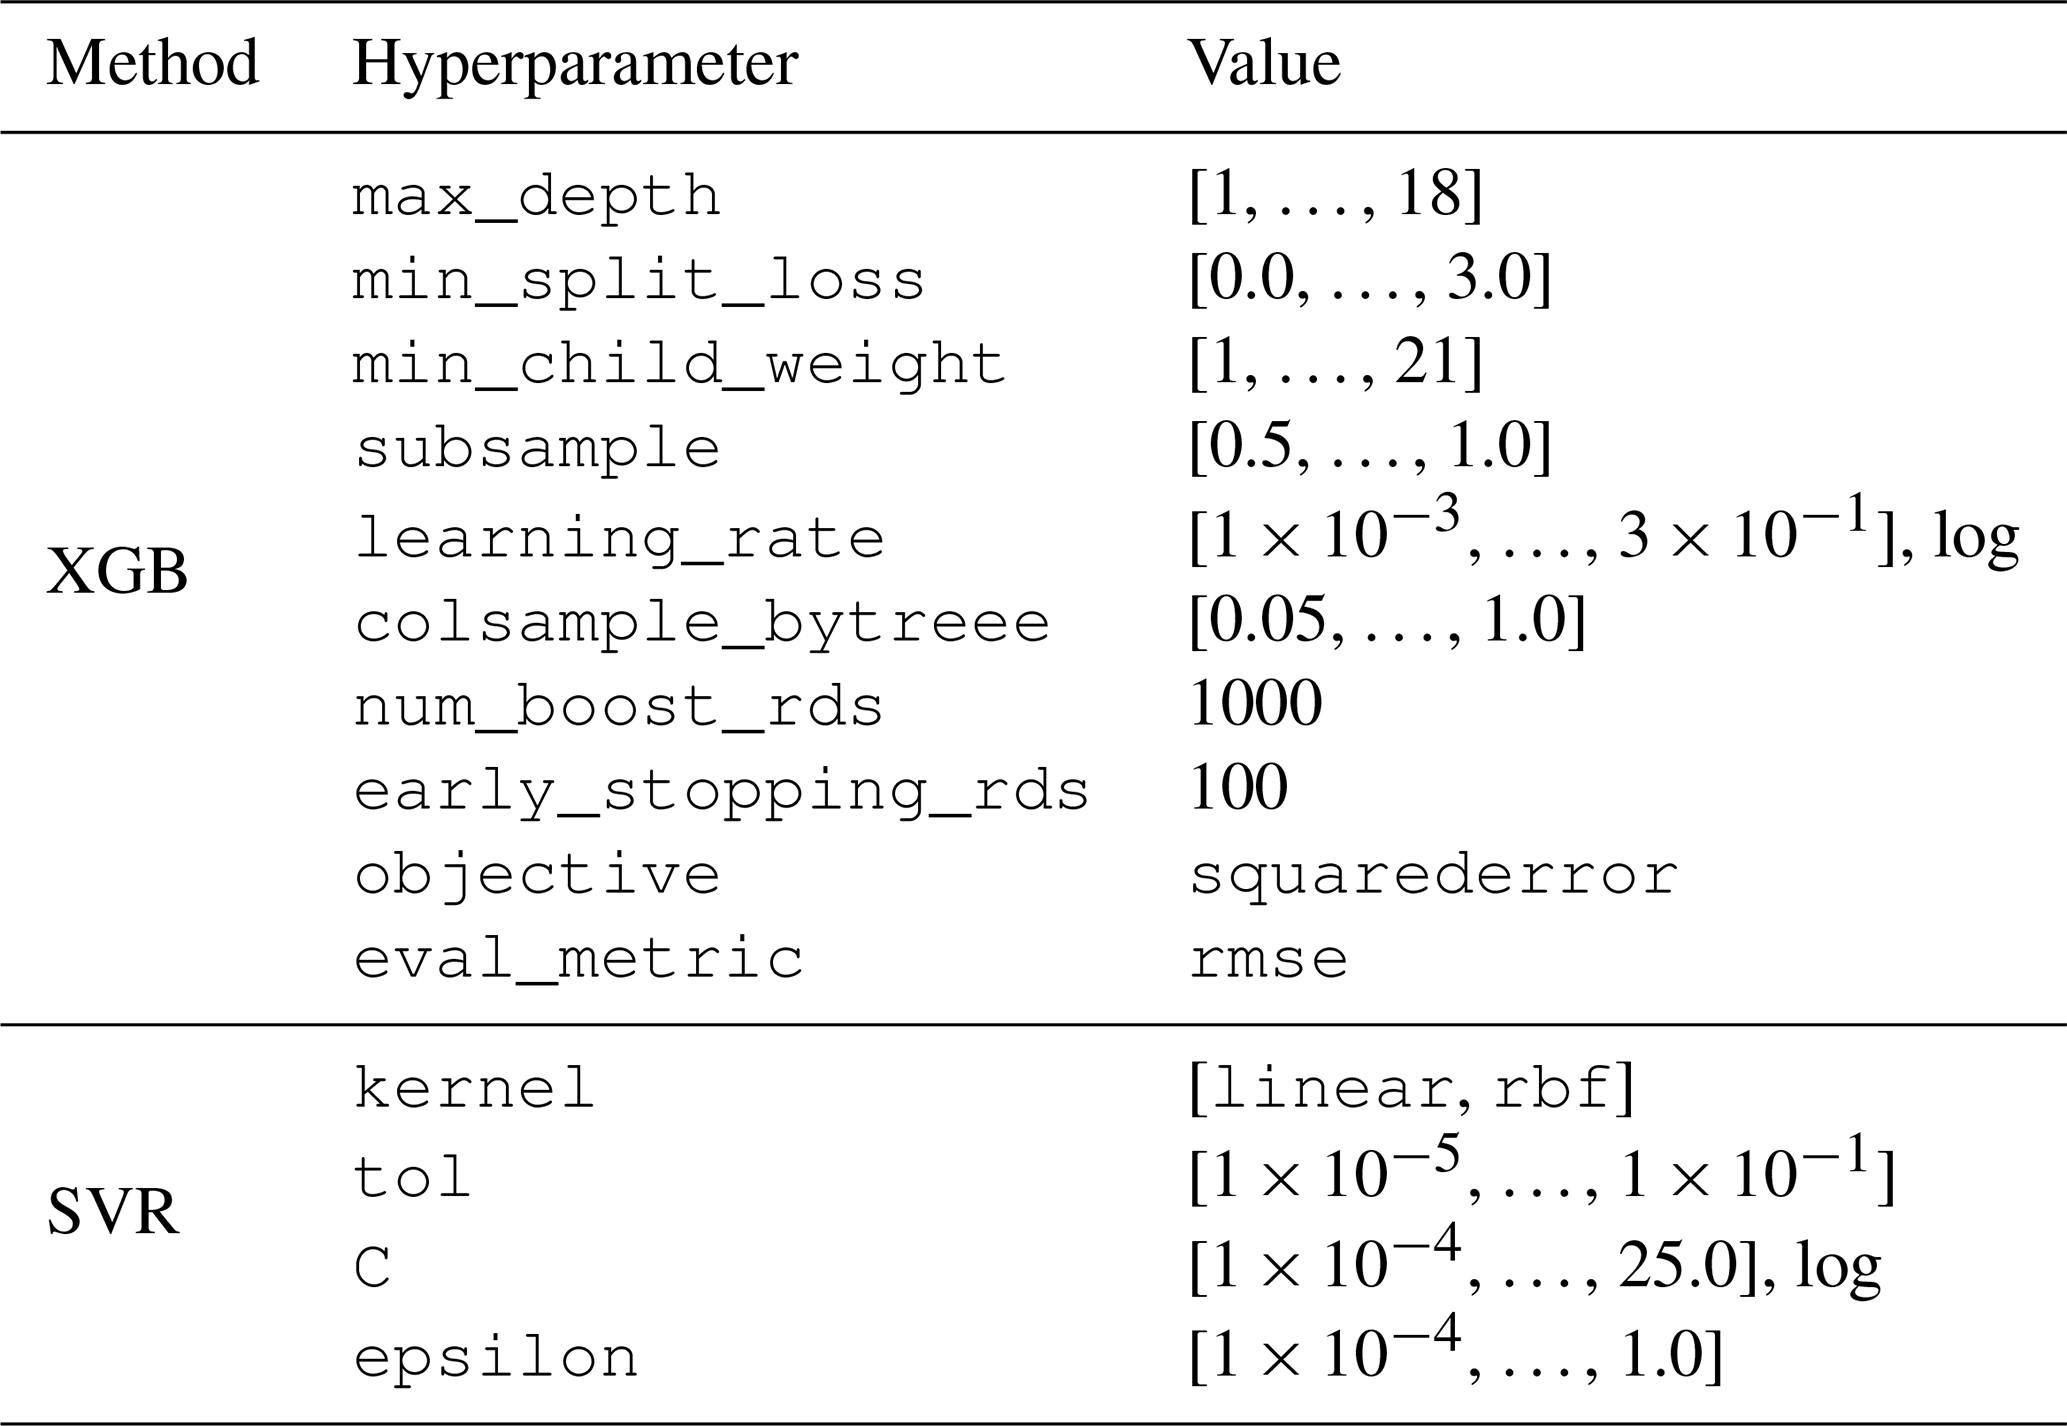Click the squarederror objective value
Viewport: 2067px width, 1426px height.
click(x=1433, y=875)
